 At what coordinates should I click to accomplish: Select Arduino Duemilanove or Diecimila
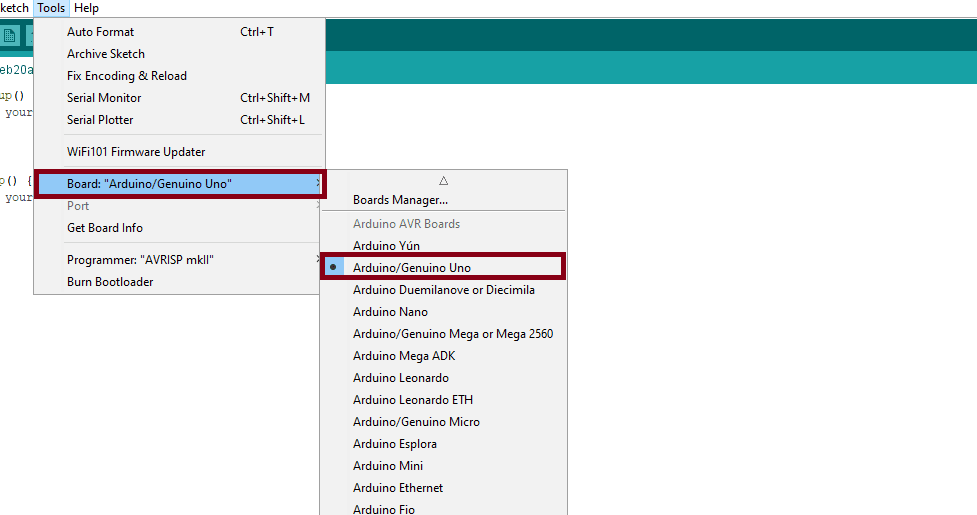443,290
